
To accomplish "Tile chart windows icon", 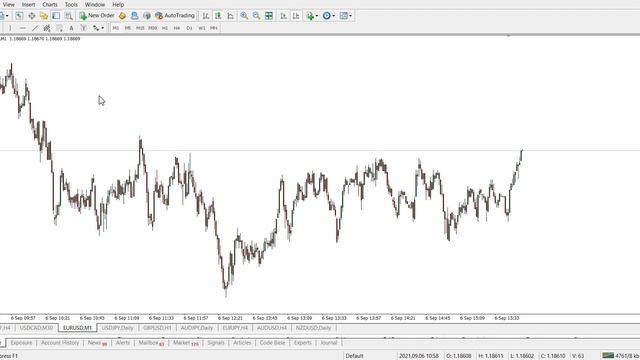I will tap(269, 16).
